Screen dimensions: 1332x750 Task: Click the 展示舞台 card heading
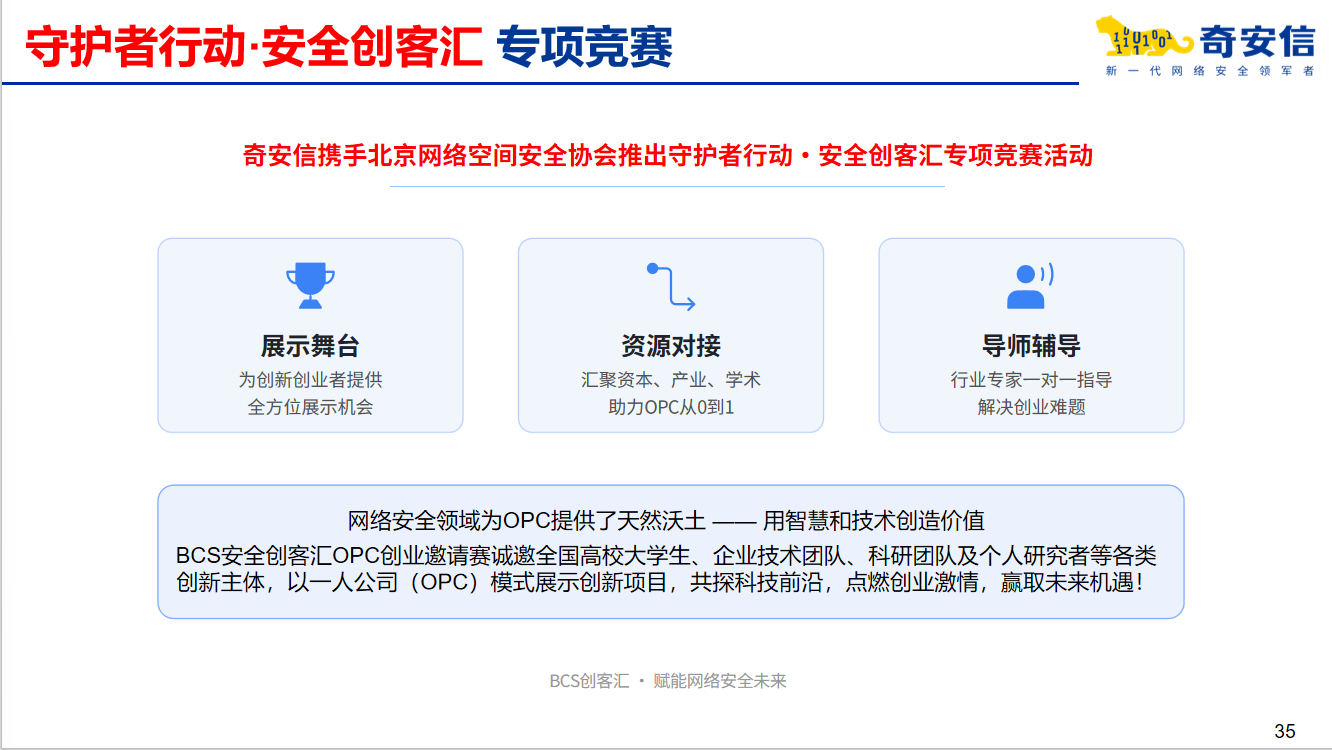310,347
